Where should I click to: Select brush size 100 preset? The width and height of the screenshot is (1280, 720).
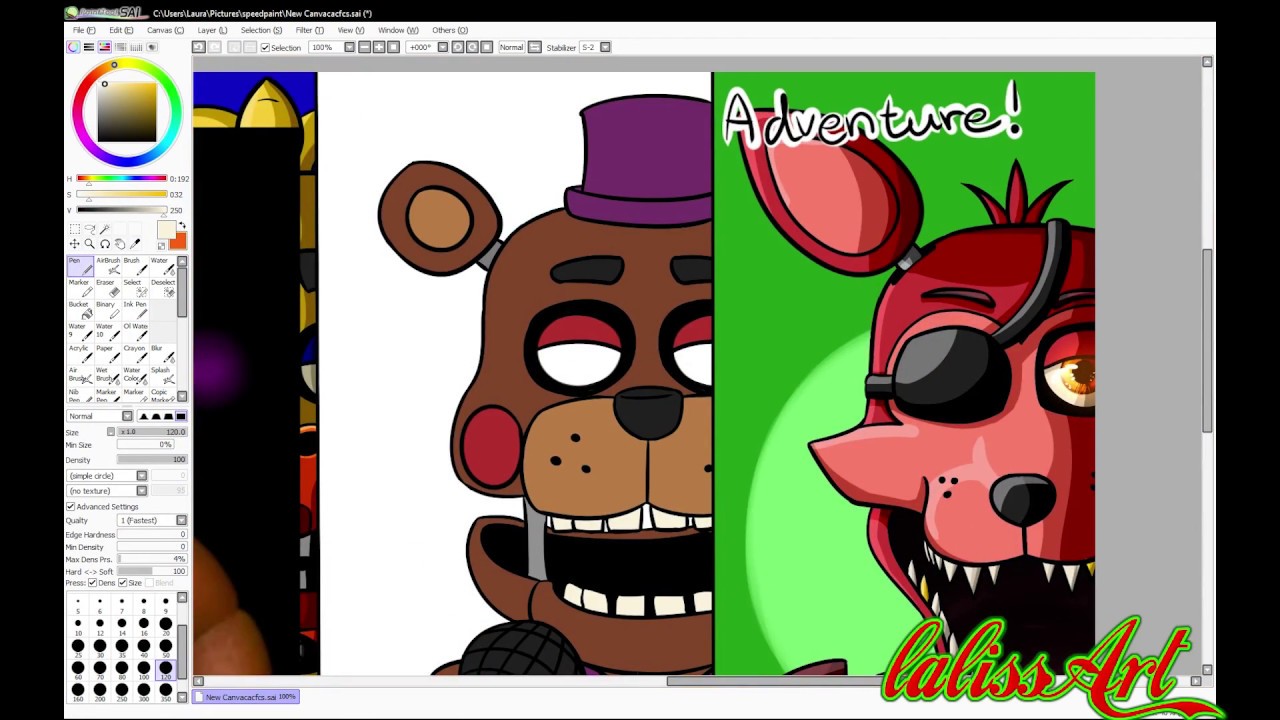pyautogui.click(x=144, y=668)
